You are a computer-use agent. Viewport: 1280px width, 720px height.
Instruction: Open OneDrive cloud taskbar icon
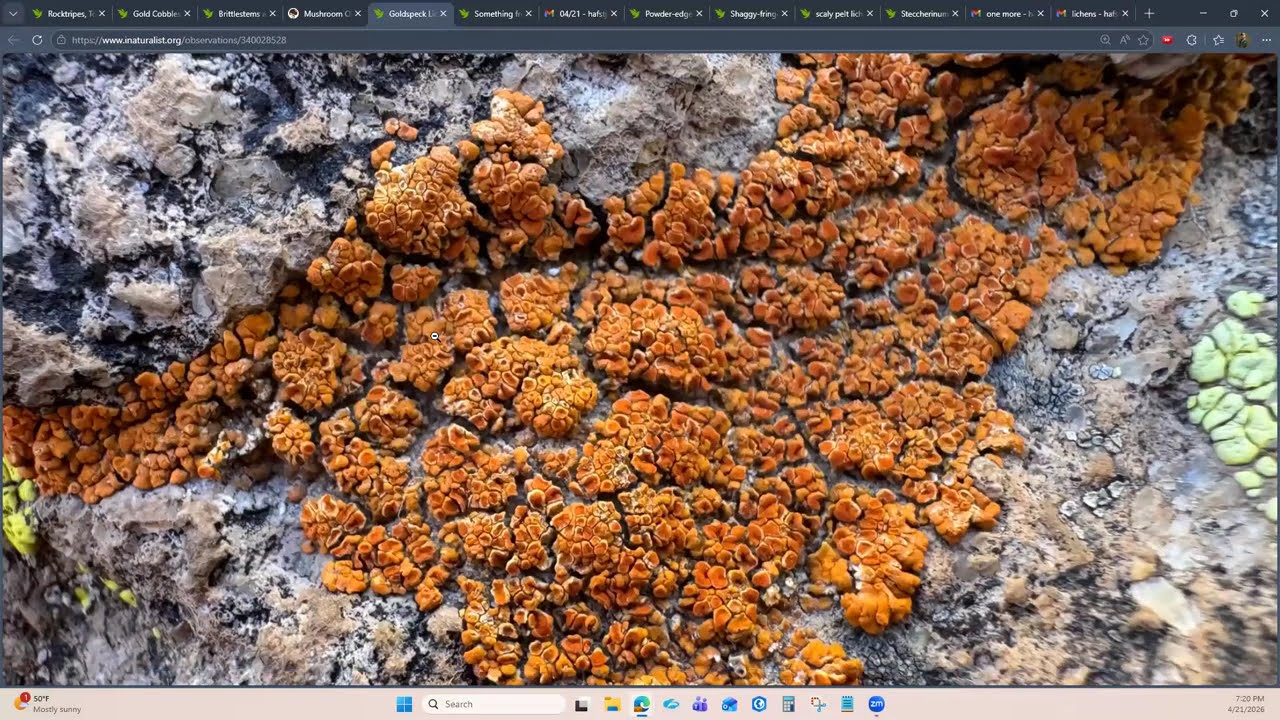point(671,704)
